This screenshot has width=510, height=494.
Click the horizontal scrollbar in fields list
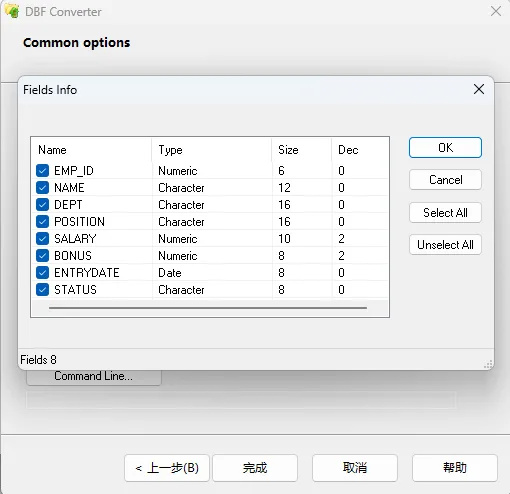[208, 308]
